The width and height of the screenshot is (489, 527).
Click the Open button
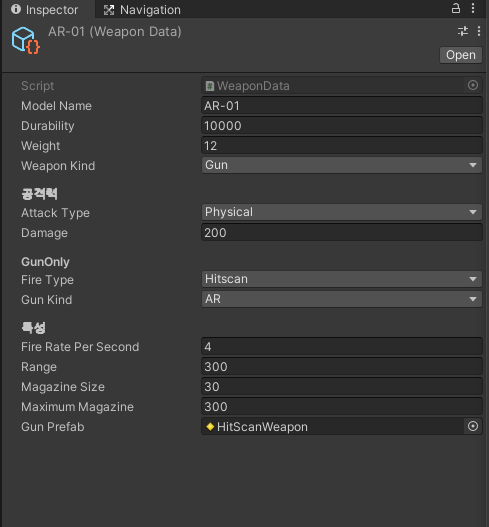click(460, 55)
